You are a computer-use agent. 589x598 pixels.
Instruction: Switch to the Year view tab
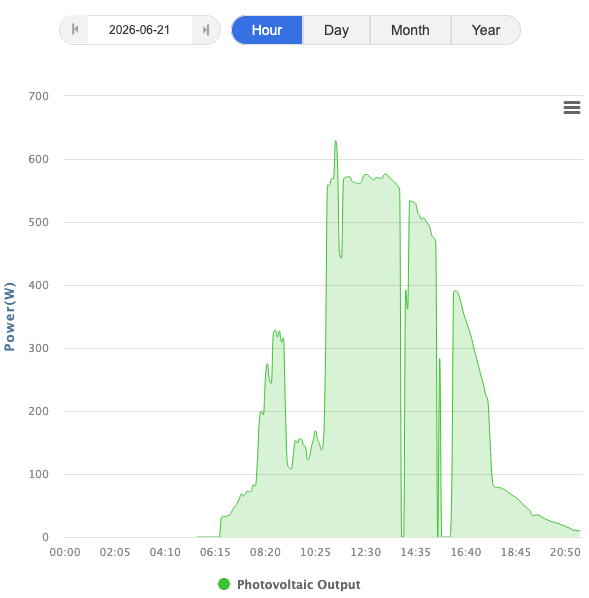pyautogui.click(x=486, y=30)
